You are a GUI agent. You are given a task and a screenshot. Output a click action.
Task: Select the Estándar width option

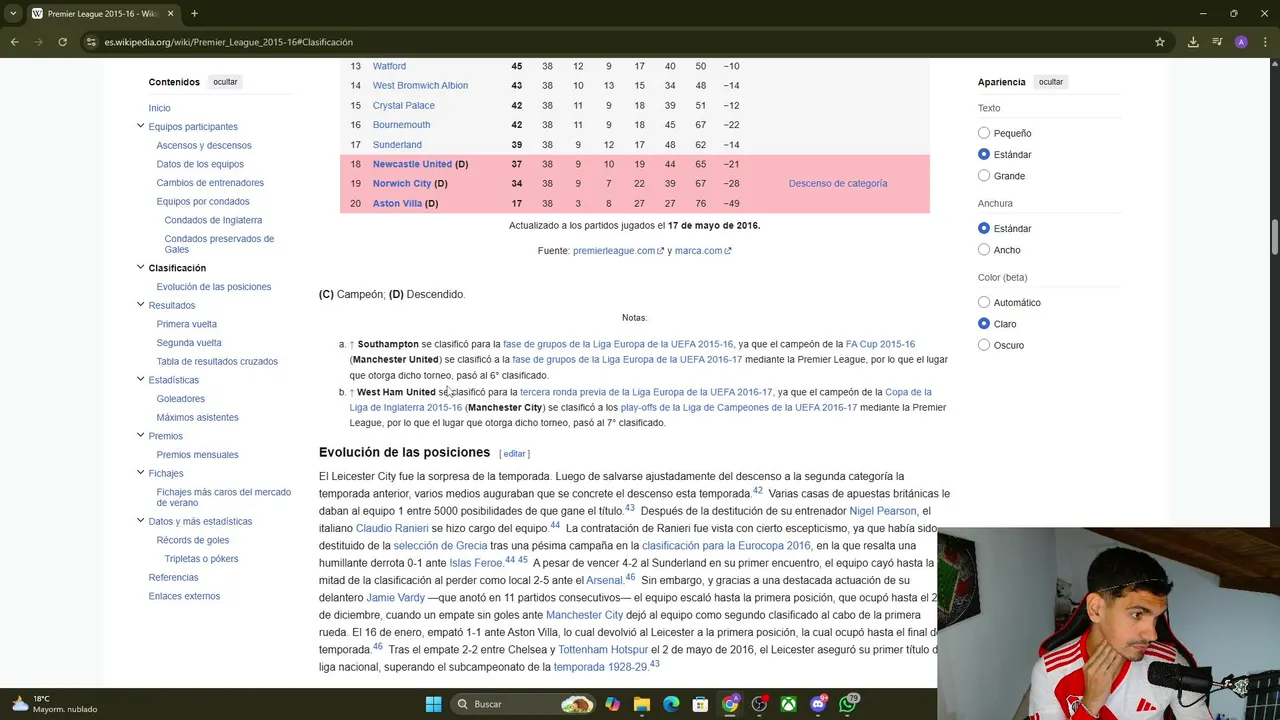click(984, 228)
